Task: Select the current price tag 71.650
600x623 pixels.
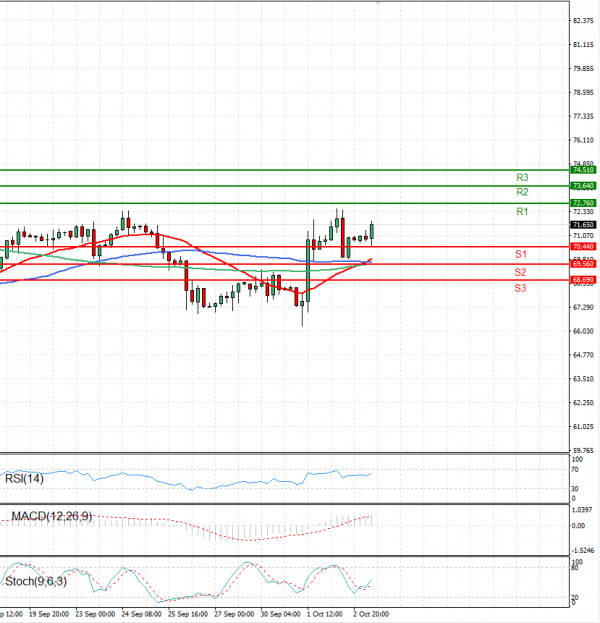Action: point(583,225)
